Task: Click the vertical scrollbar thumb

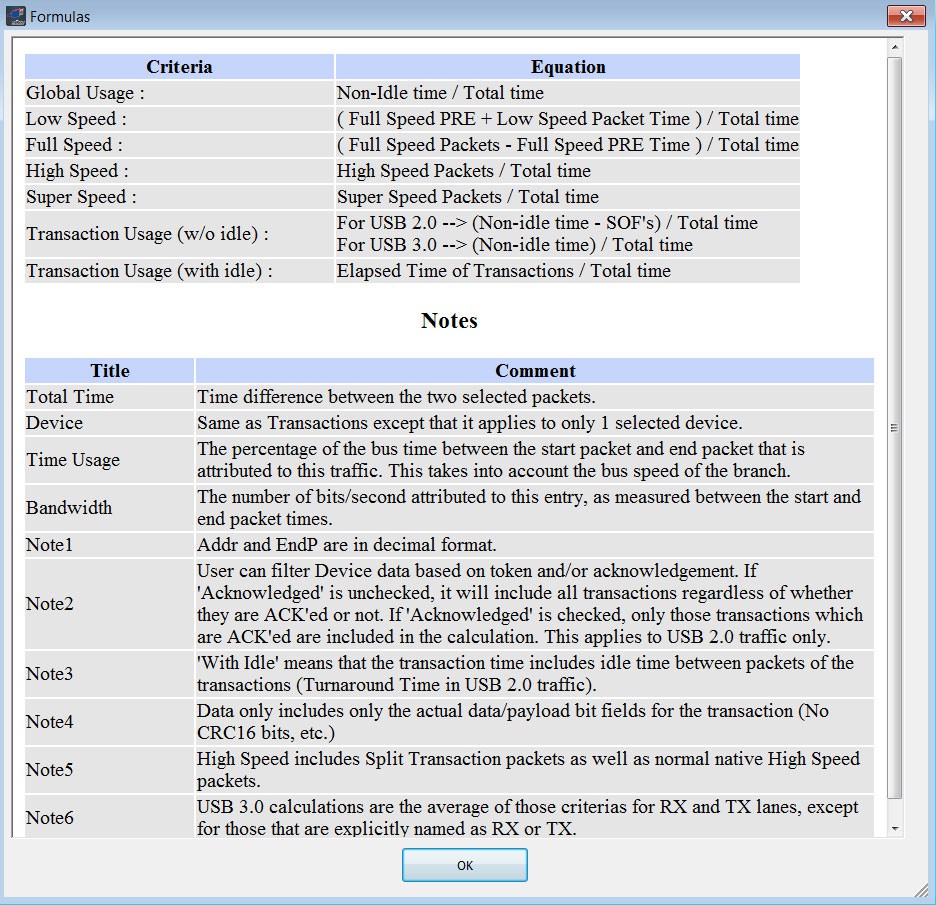Action: point(894,427)
